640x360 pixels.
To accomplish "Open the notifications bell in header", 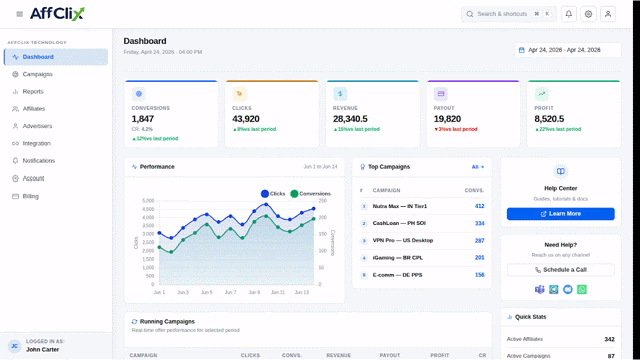I will click(x=569, y=14).
